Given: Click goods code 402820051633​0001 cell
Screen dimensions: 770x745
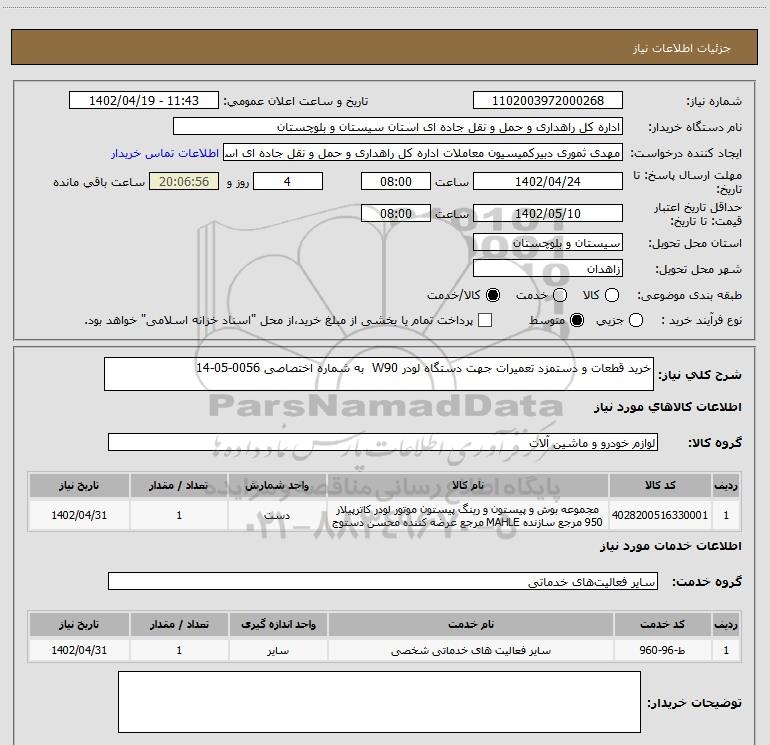Looking at the screenshot, I should click(660, 515).
